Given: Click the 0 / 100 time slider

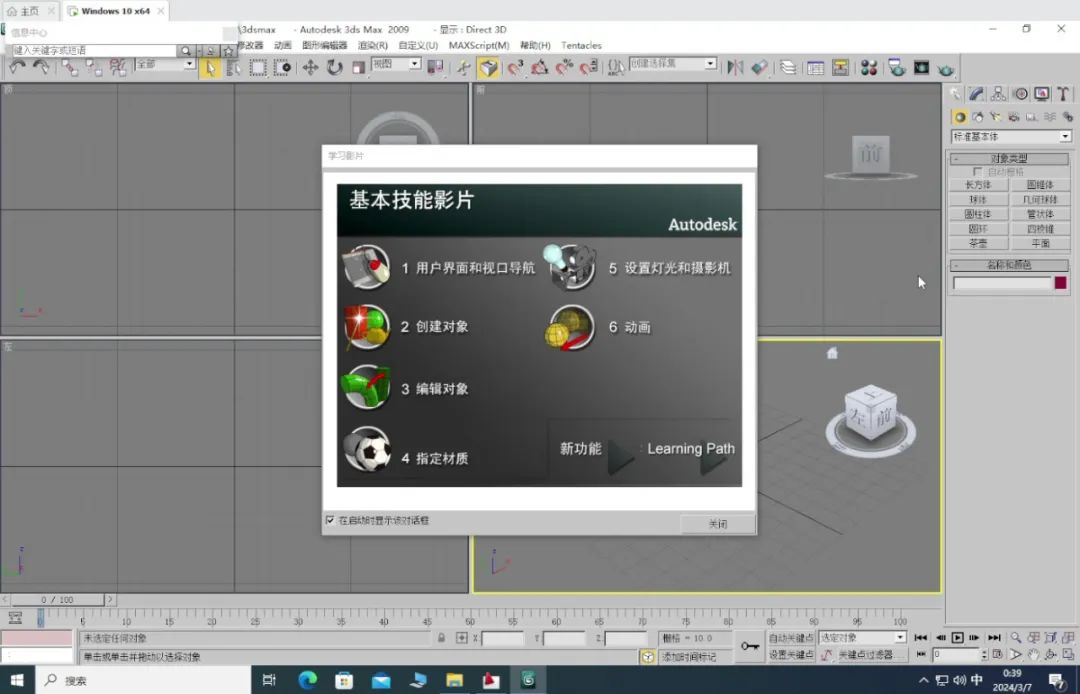Looking at the screenshot, I should point(57,600).
